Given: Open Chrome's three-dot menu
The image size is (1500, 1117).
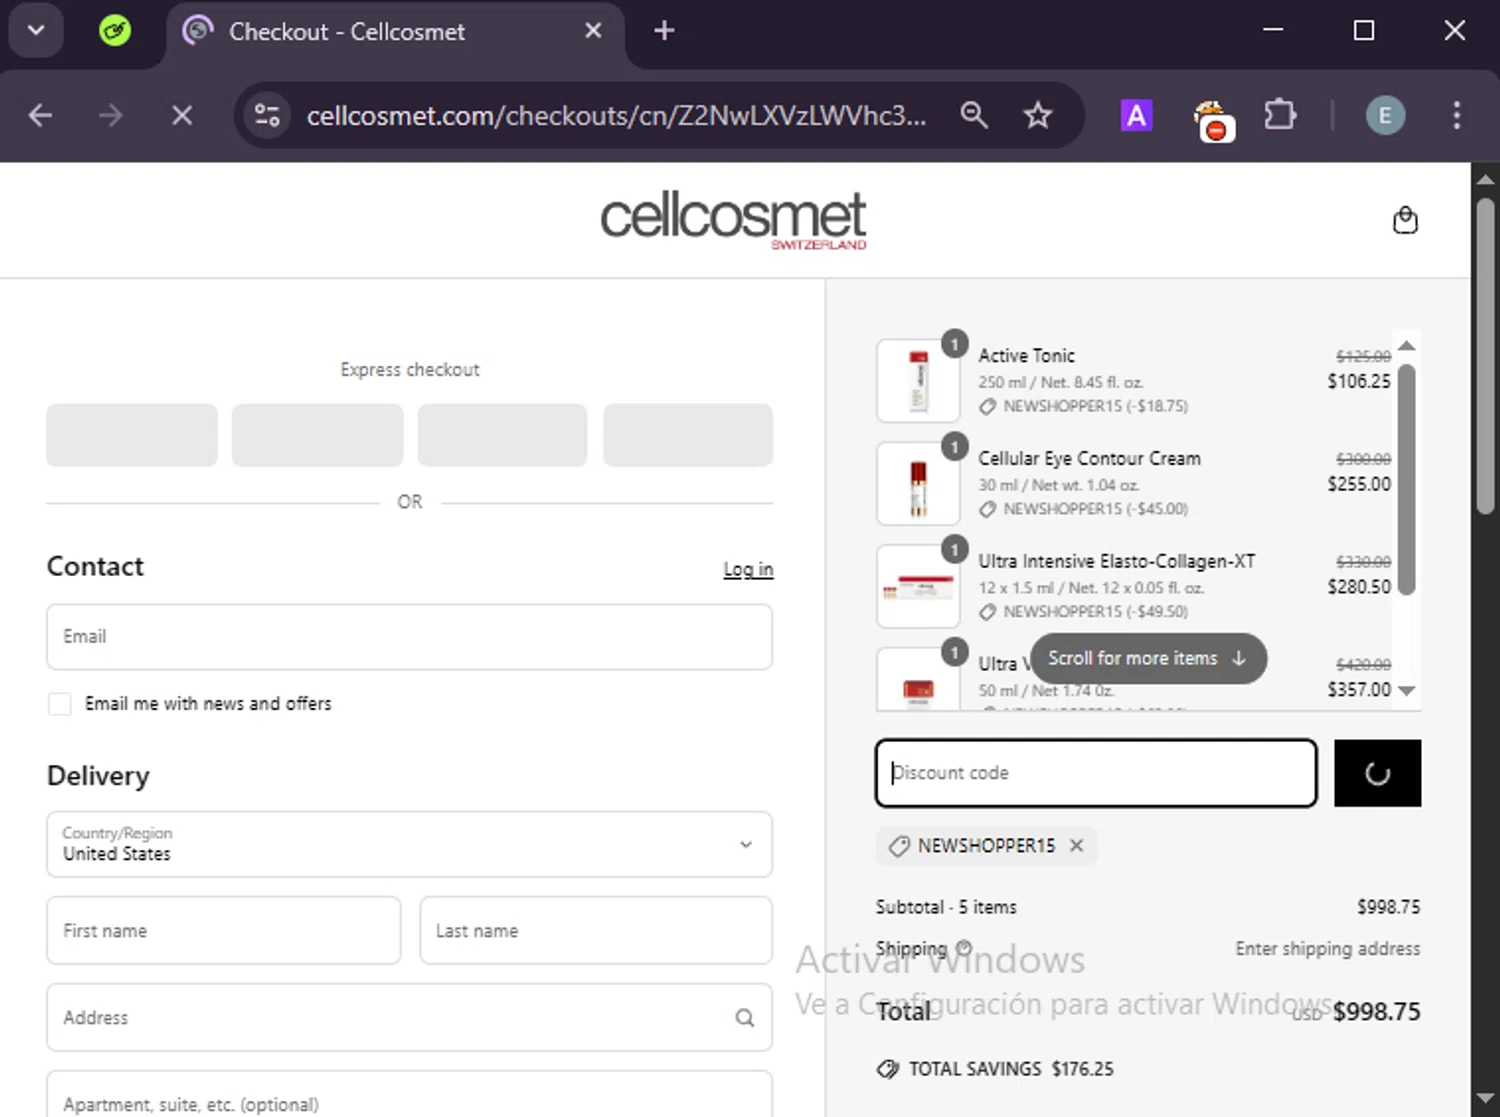Looking at the screenshot, I should pos(1456,116).
